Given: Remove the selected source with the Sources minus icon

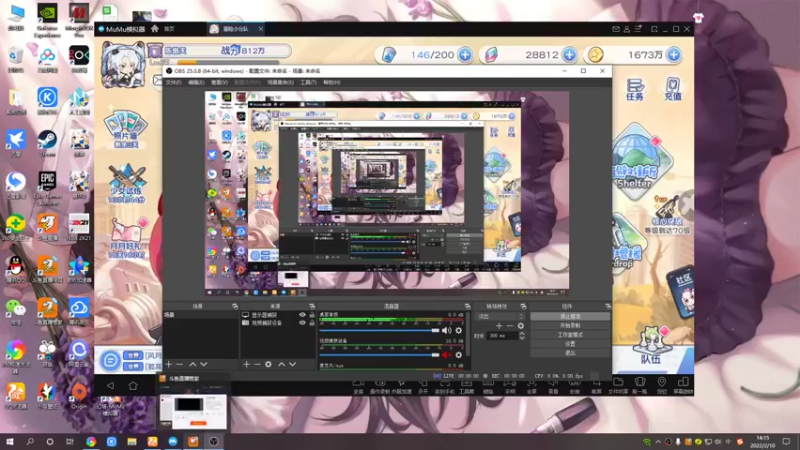Looking at the screenshot, I should tap(257, 364).
